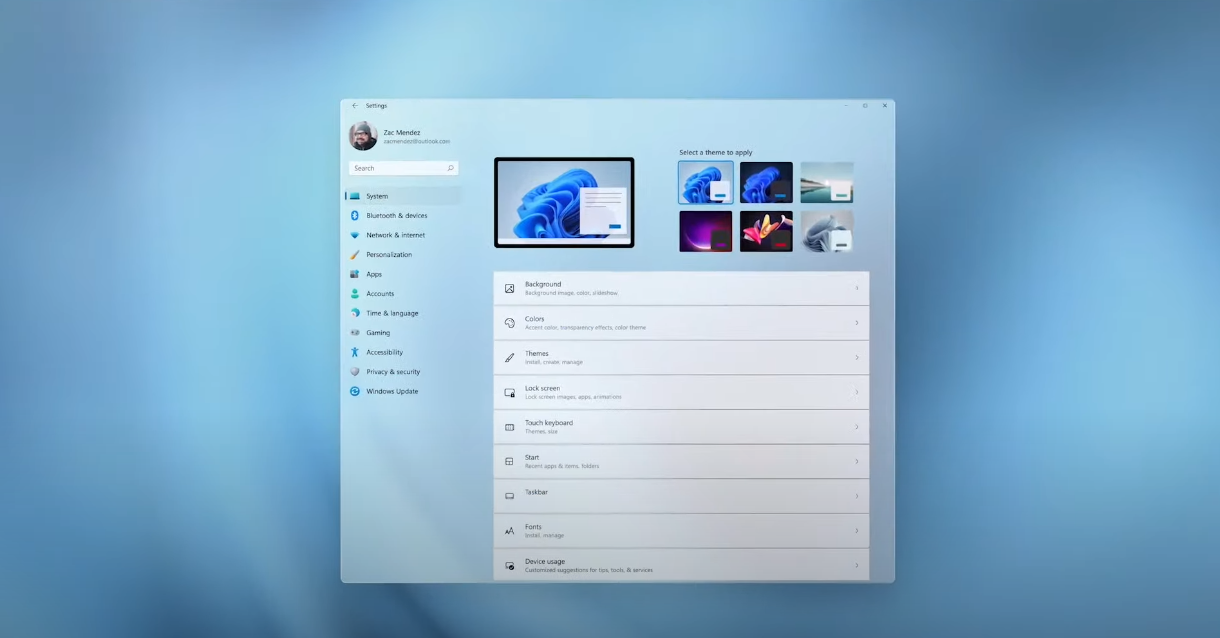This screenshot has width=1220, height=638.
Task: Open Gaming via its controller icon
Action: [x=355, y=333]
